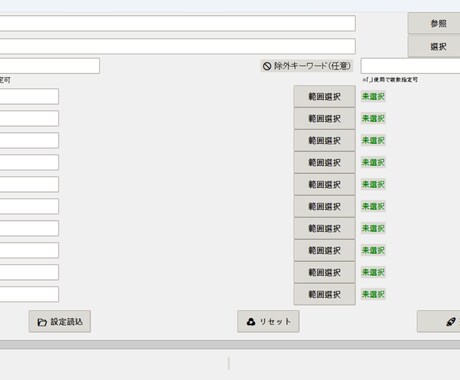Image resolution: width=460 pixels, height=380 pixels.
Task: Click the 使用で複数指定可 hint under exclude field
Action: coord(390,80)
